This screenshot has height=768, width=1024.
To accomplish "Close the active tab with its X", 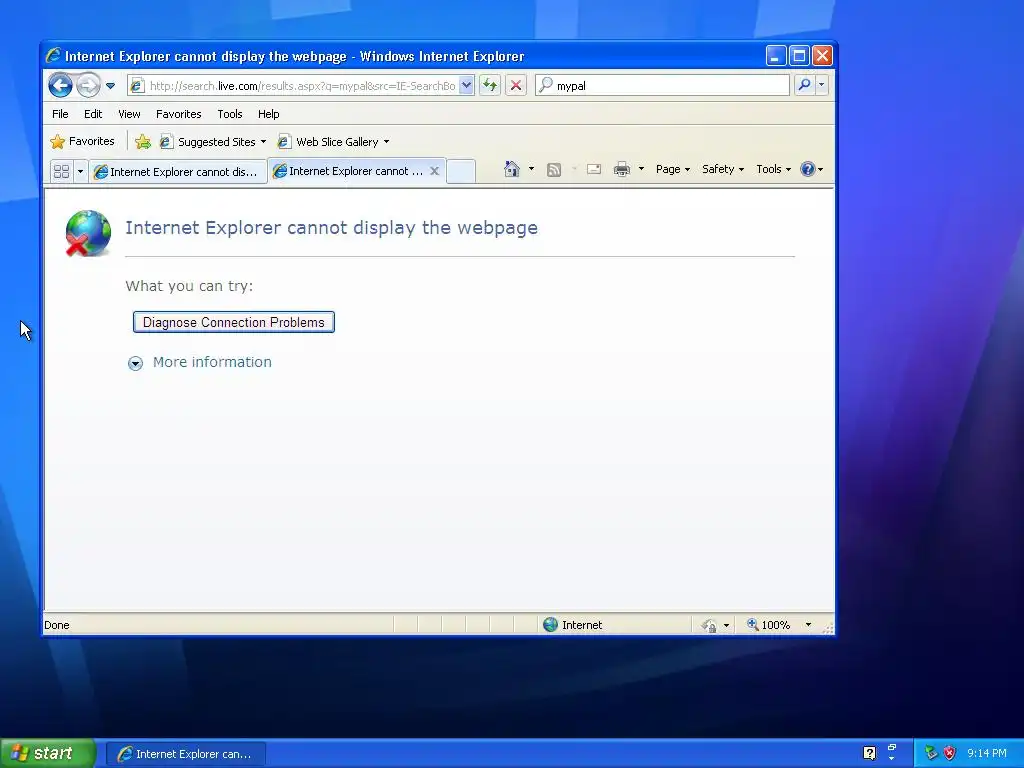I will pos(434,171).
